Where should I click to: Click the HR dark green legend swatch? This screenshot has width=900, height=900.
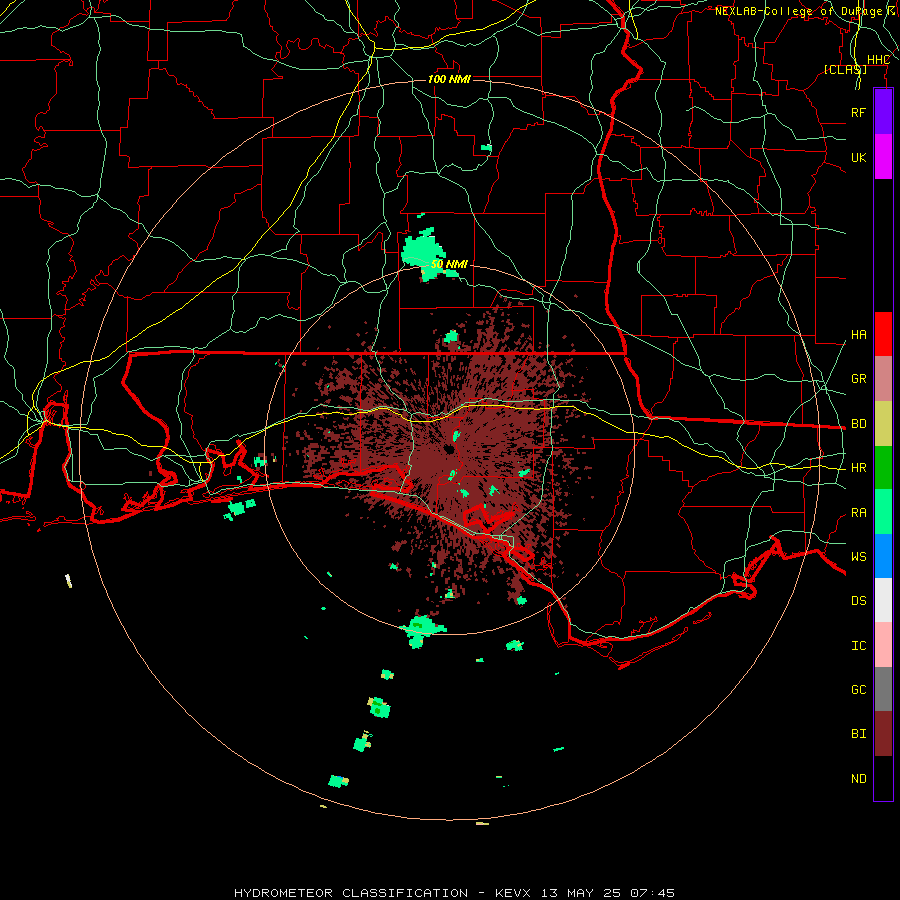click(883, 468)
